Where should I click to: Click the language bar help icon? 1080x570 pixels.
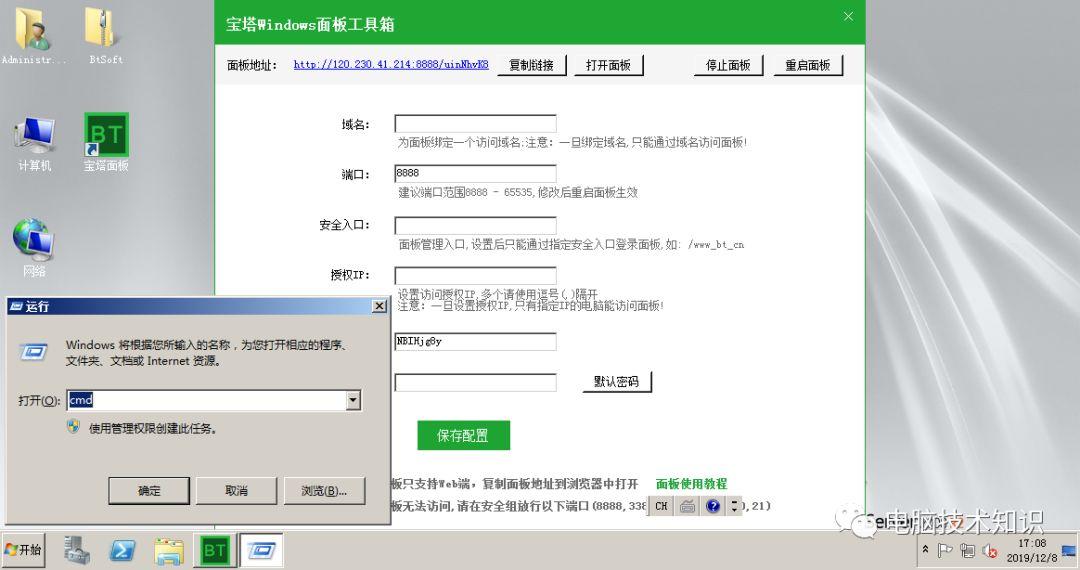pyautogui.click(x=713, y=506)
